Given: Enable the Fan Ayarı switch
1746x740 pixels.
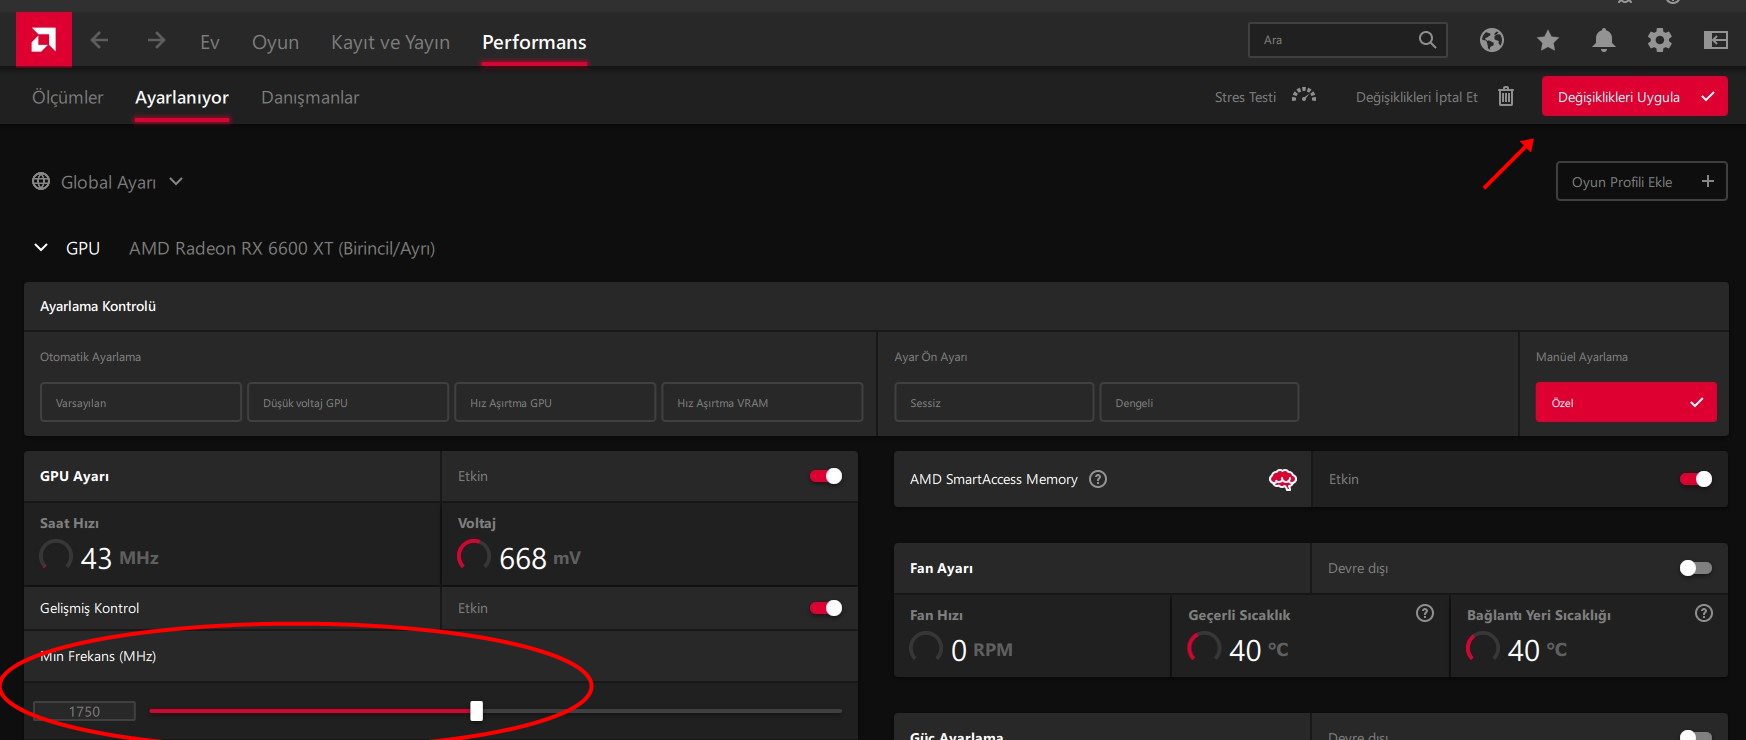Looking at the screenshot, I should [1696, 568].
